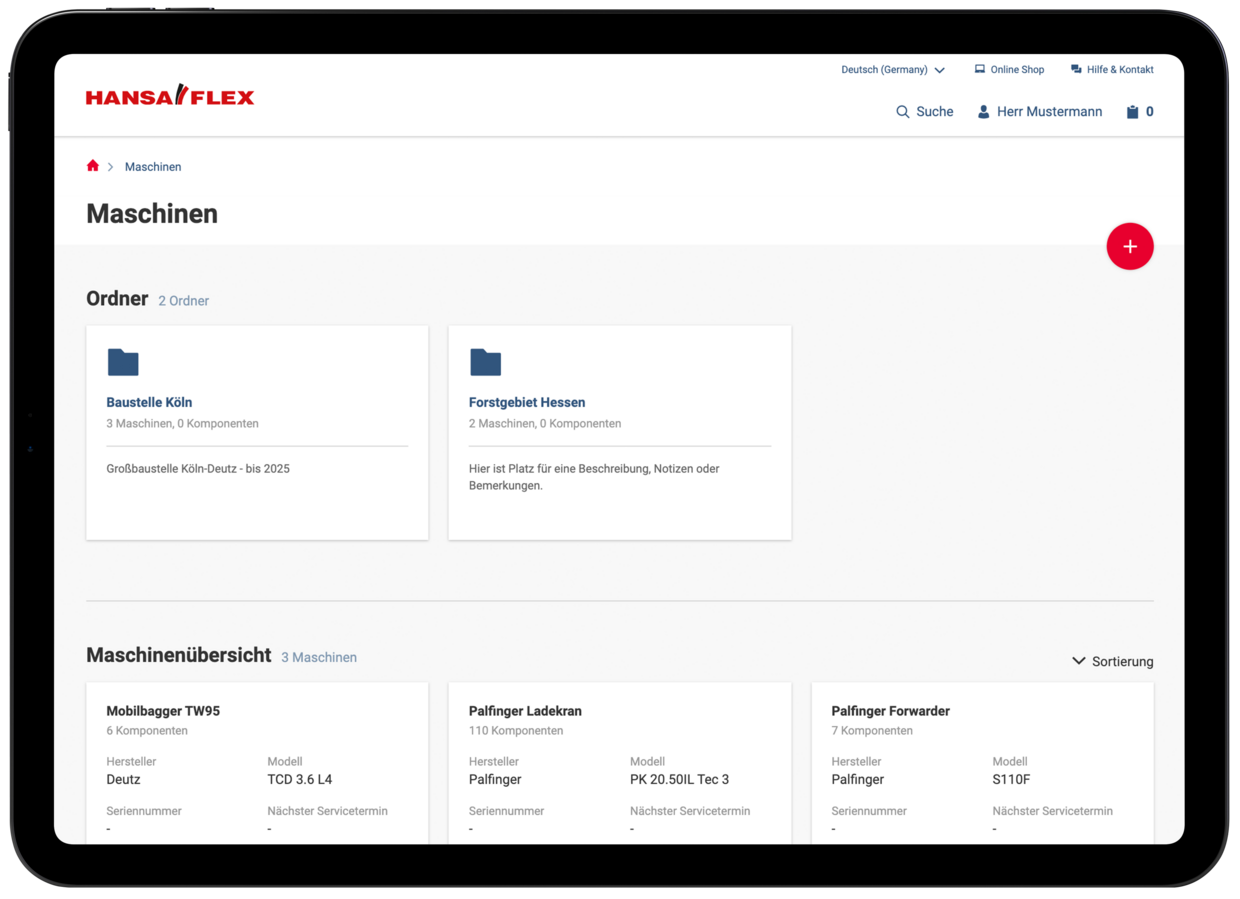Open the shopping cart clipboard icon
The width and height of the screenshot is (1240, 899).
(1133, 112)
